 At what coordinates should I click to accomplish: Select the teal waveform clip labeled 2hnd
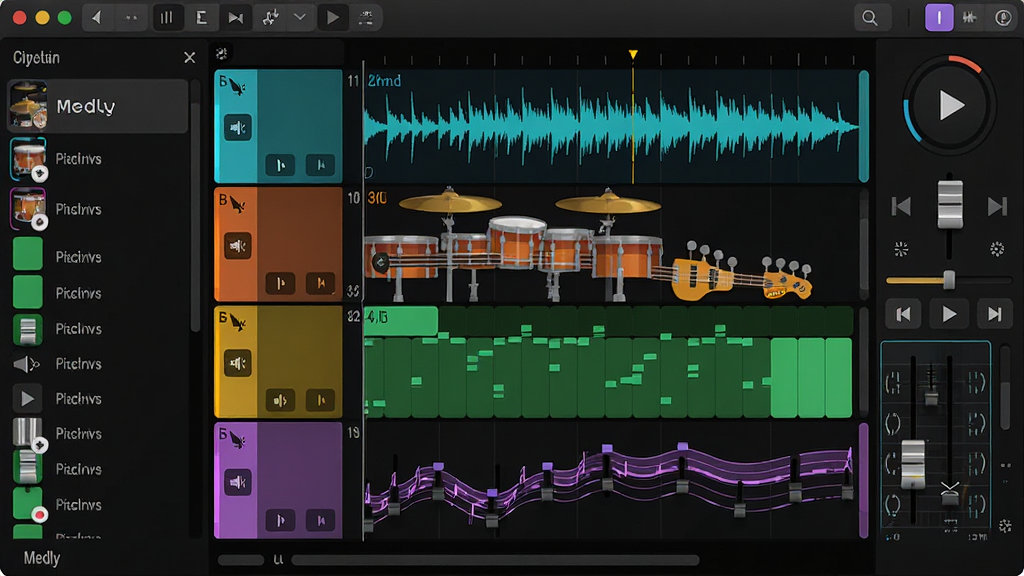[x=611, y=126]
